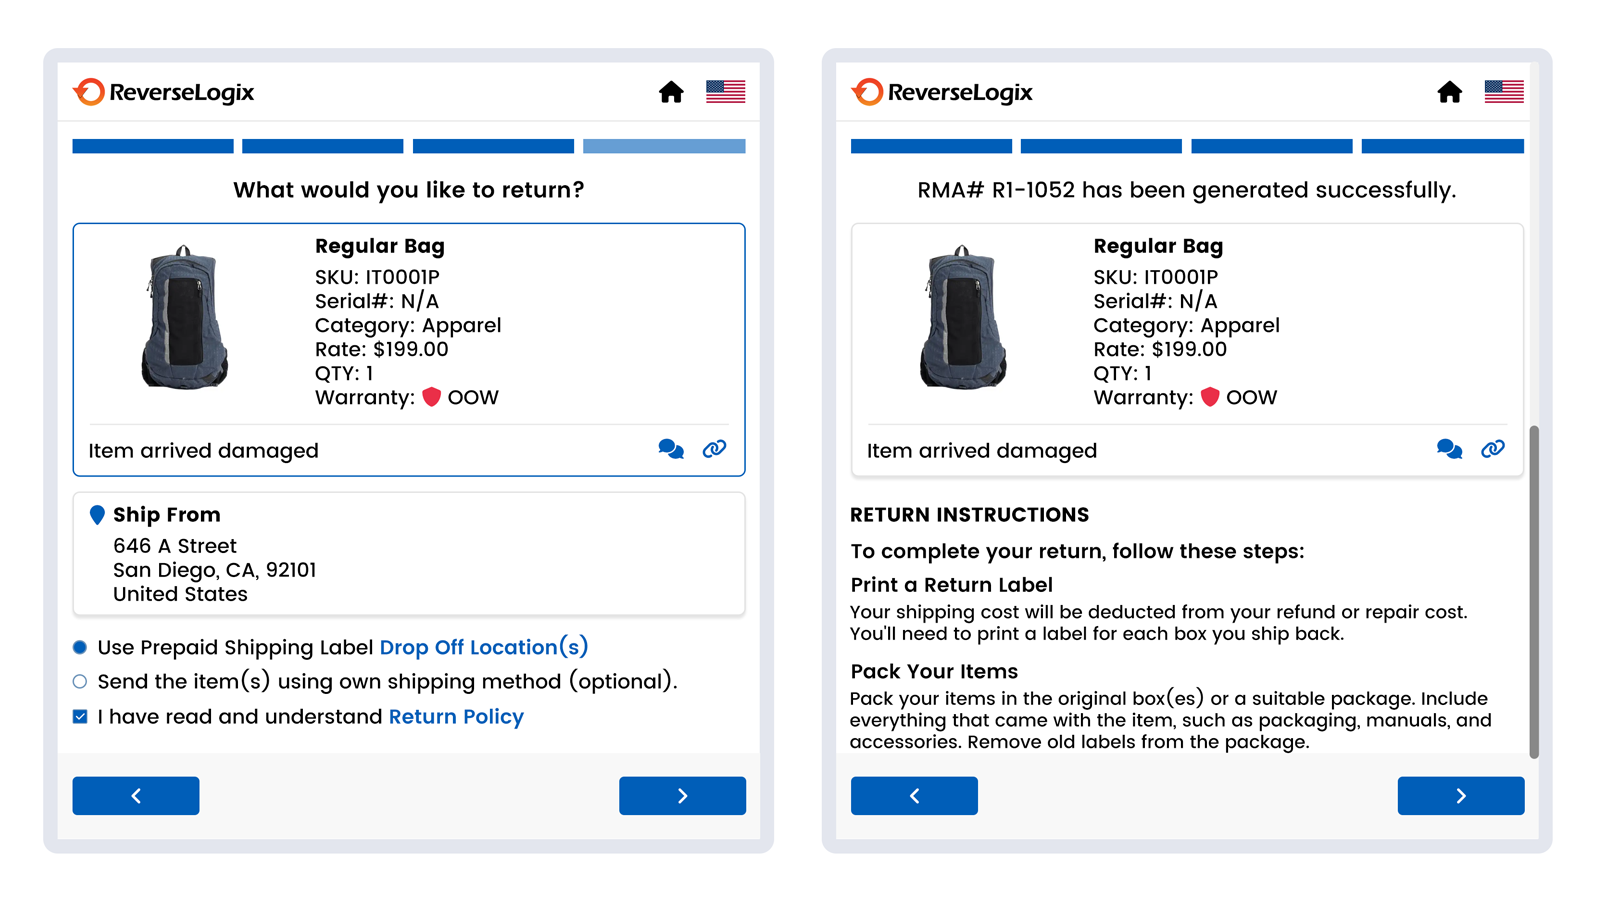Click the link icon next to Item arrived damaged

tap(1492, 449)
